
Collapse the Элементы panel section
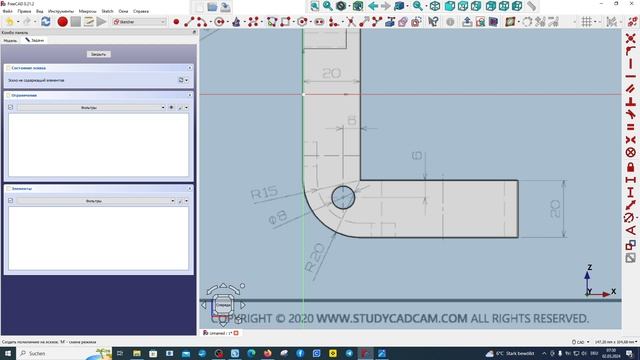click(x=190, y=189)
